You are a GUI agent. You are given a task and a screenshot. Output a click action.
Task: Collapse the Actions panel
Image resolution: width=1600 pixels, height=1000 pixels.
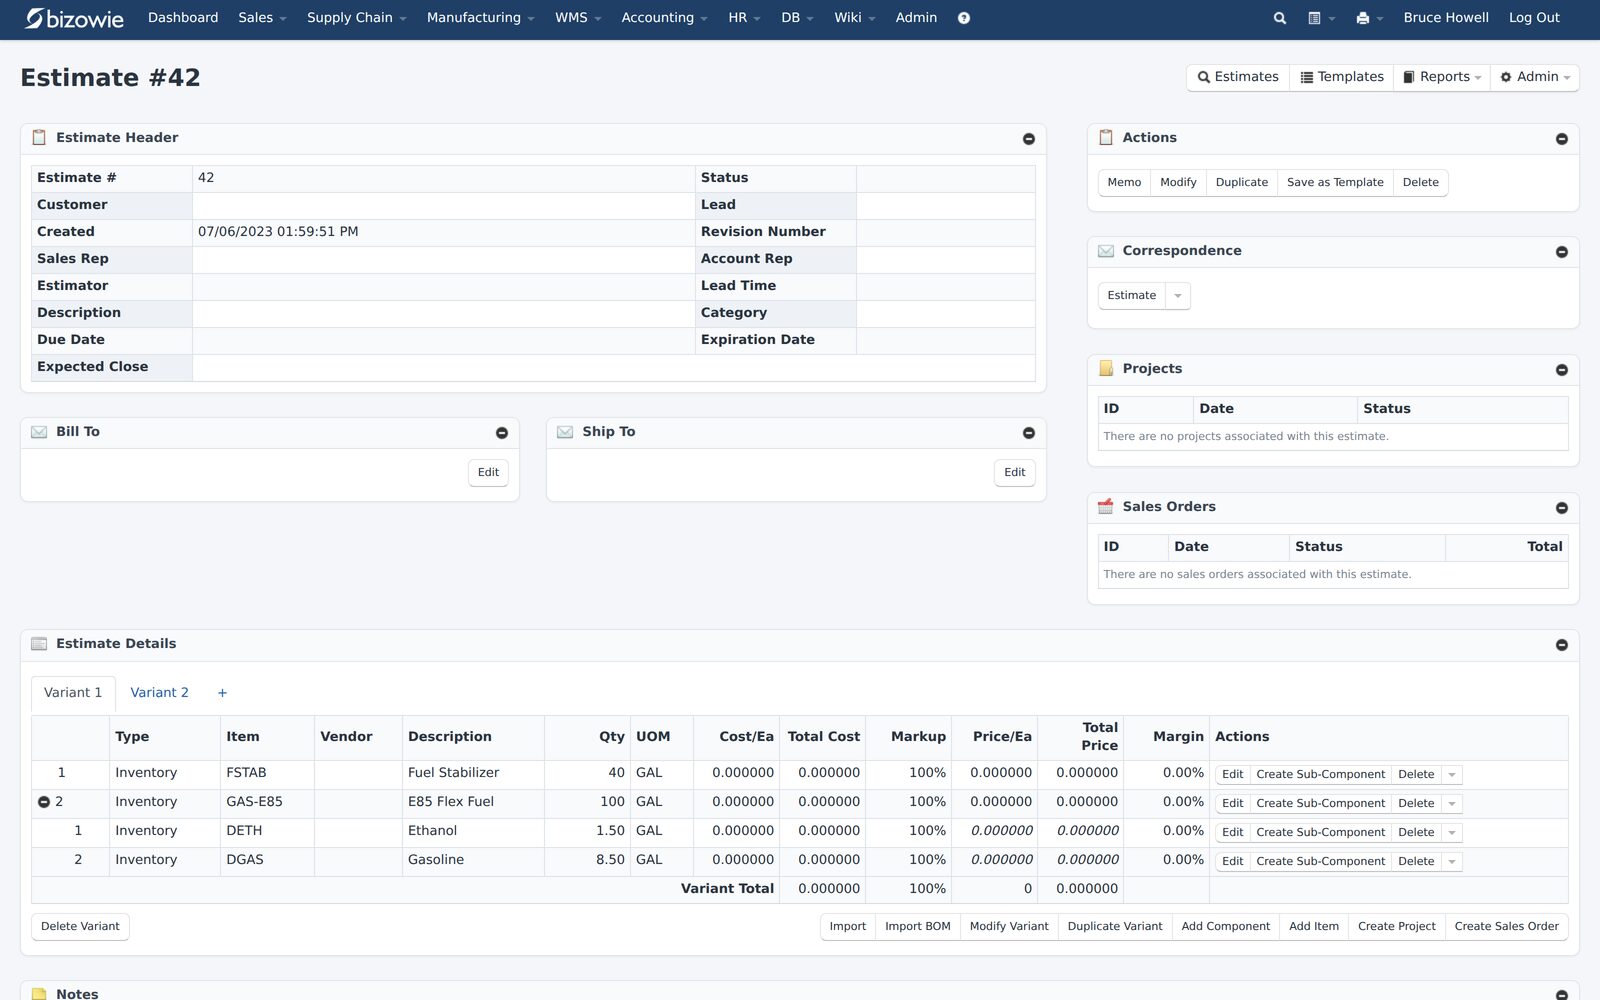click(1562, 139)
